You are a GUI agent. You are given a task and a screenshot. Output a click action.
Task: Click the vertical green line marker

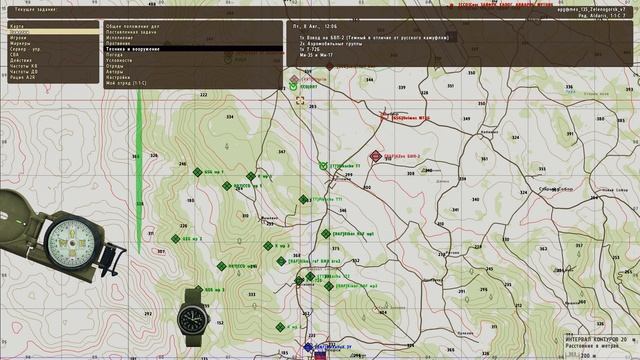point(139,171)
